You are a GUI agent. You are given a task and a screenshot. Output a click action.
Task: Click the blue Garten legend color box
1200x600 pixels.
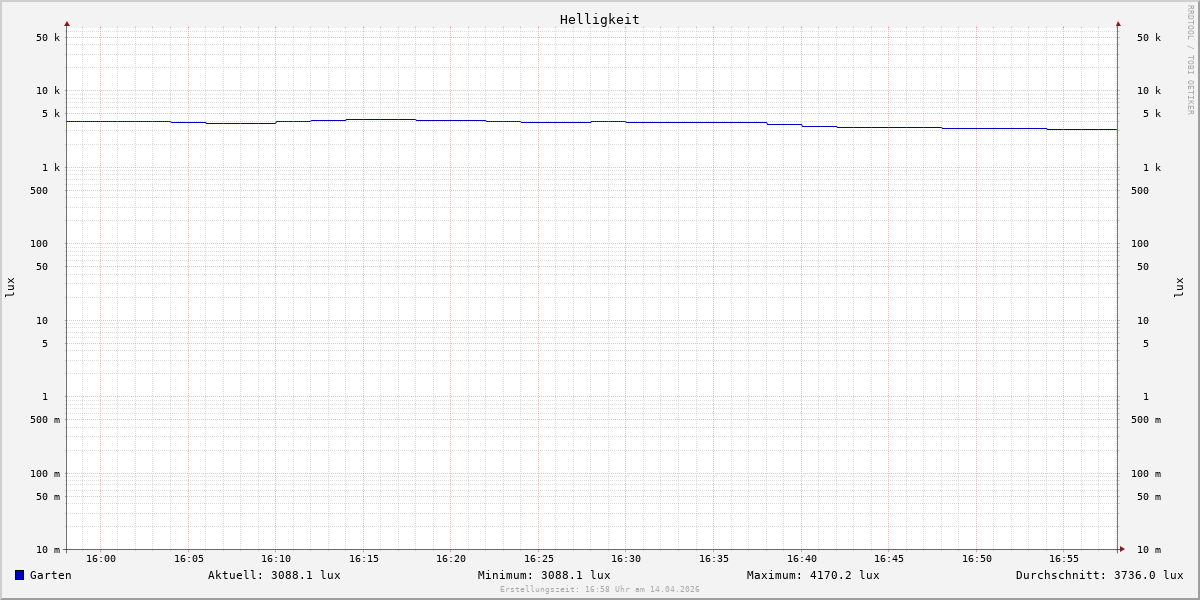[19, 575]
